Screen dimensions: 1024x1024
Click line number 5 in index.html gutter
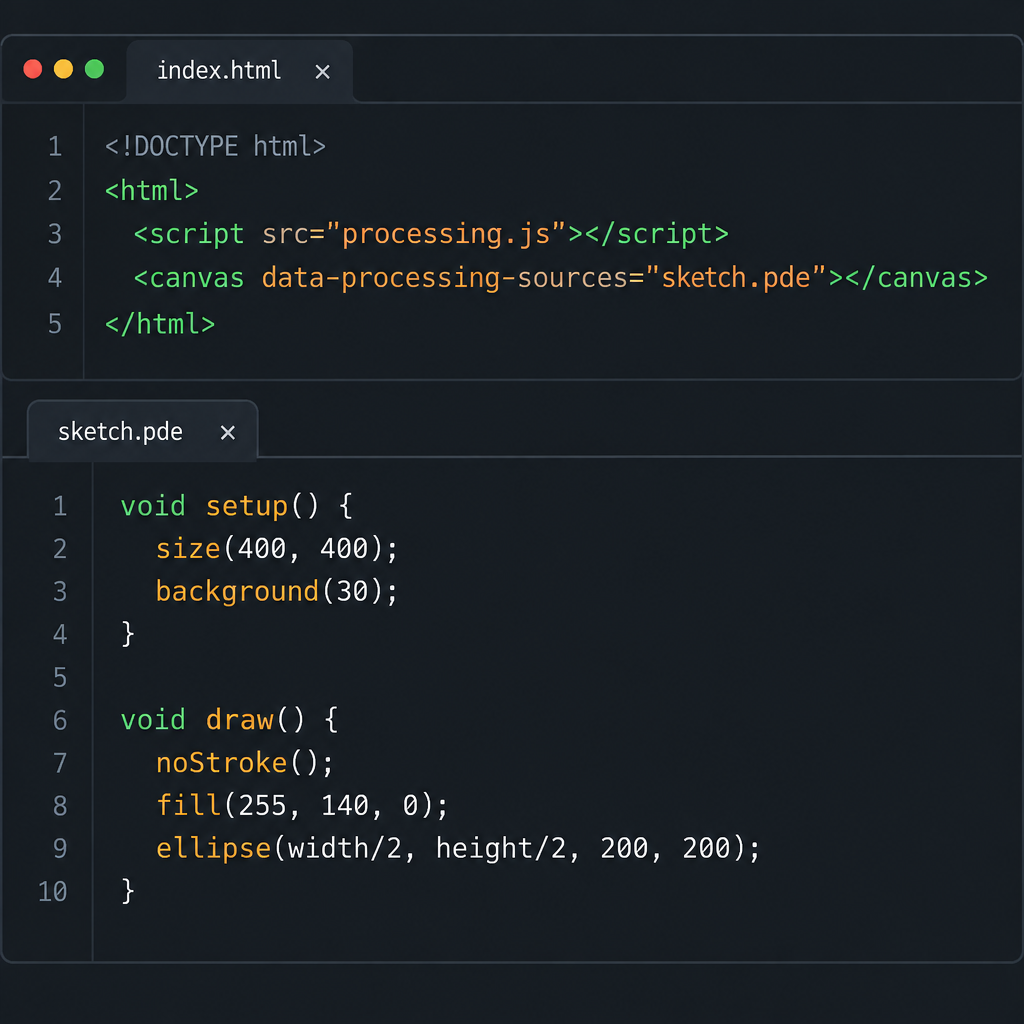pos(55,324)
